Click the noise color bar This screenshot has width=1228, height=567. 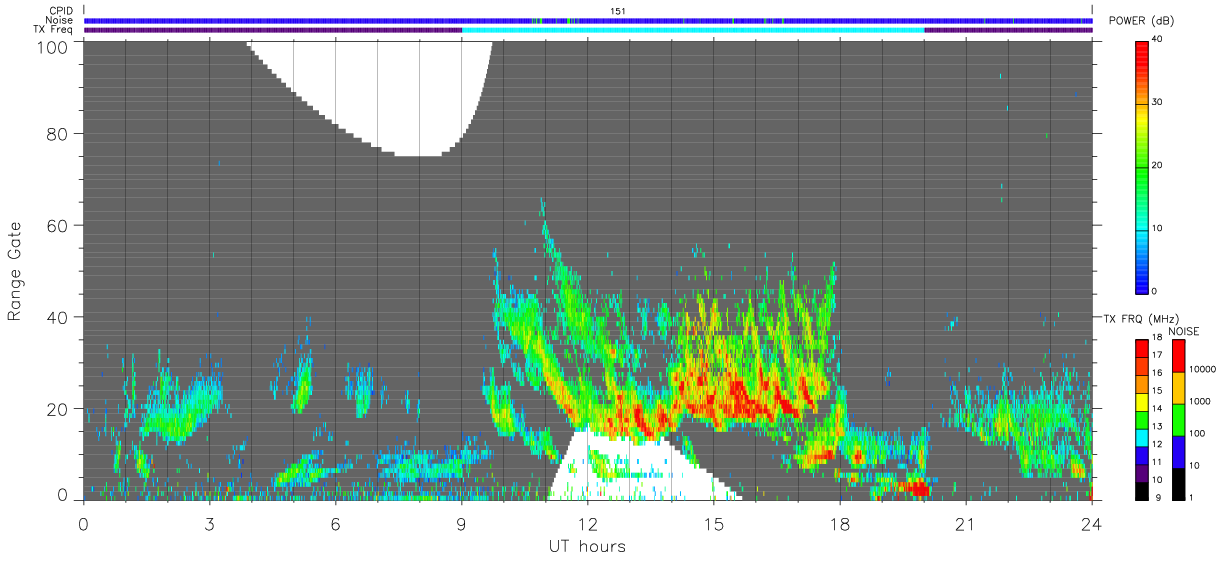click(x=1179, y=420)
